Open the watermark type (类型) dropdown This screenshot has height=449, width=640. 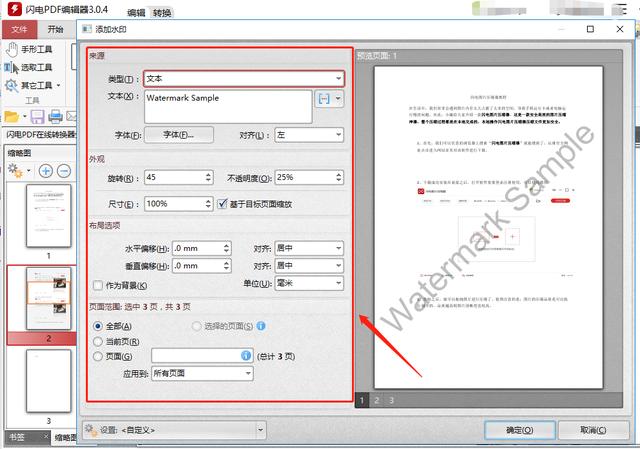[x=244, y=78]
